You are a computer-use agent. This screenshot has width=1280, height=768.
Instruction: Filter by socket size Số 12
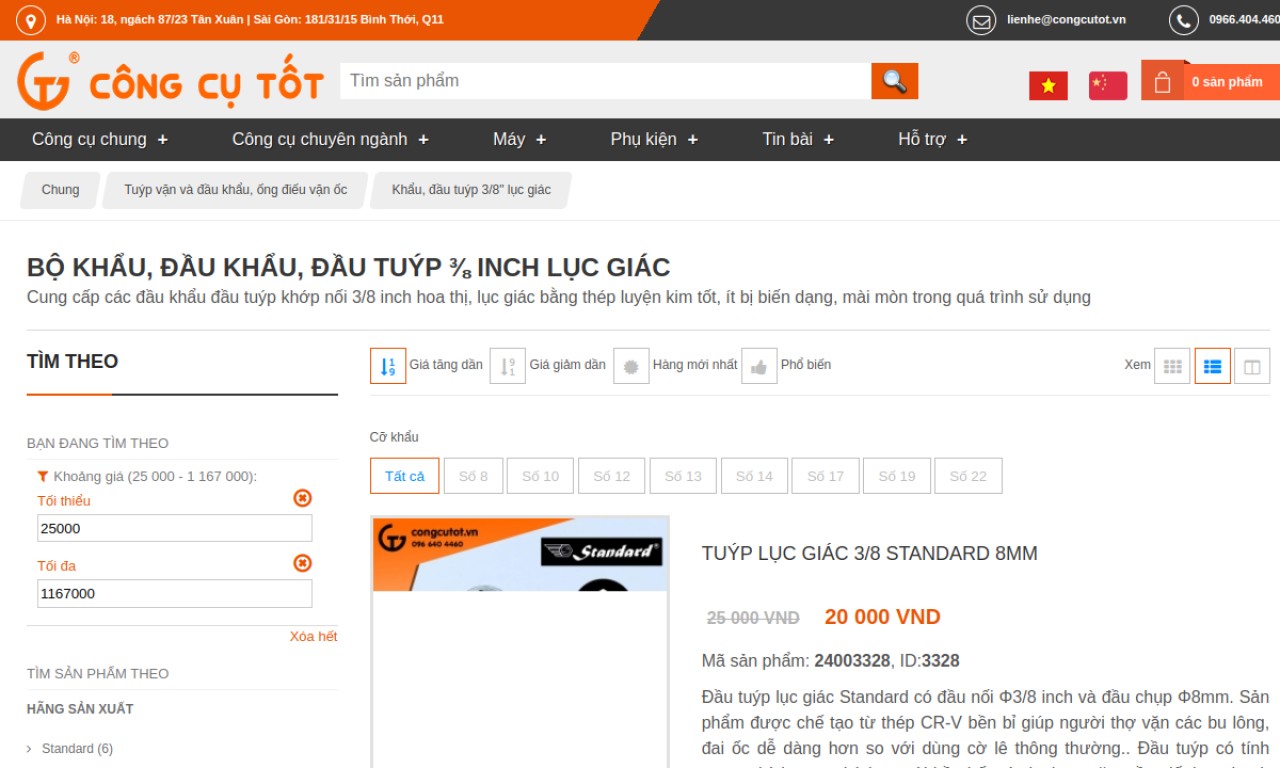point(612,476)
